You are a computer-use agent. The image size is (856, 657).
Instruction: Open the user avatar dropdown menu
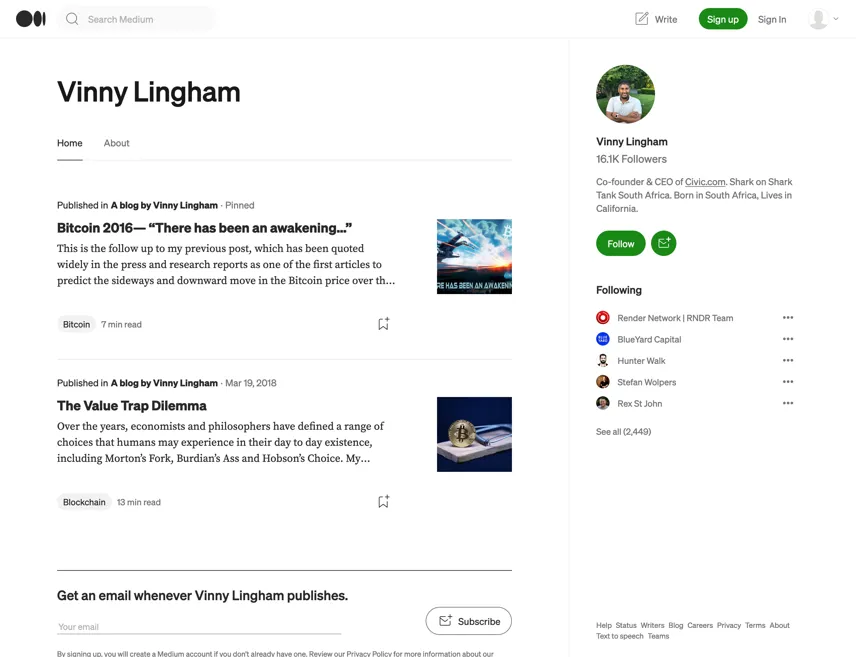[823, 19]
